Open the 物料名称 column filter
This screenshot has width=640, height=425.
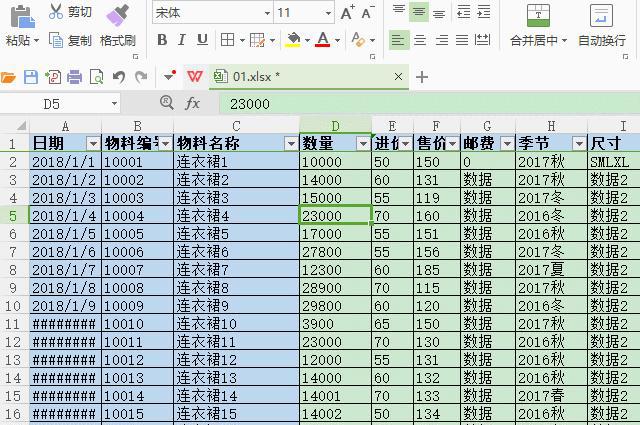(291, 144)
